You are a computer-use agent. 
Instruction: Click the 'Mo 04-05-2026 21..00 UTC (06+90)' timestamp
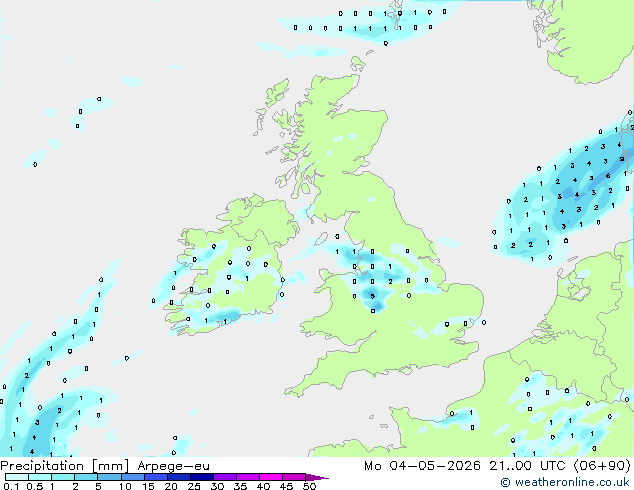tap(497, 466)
